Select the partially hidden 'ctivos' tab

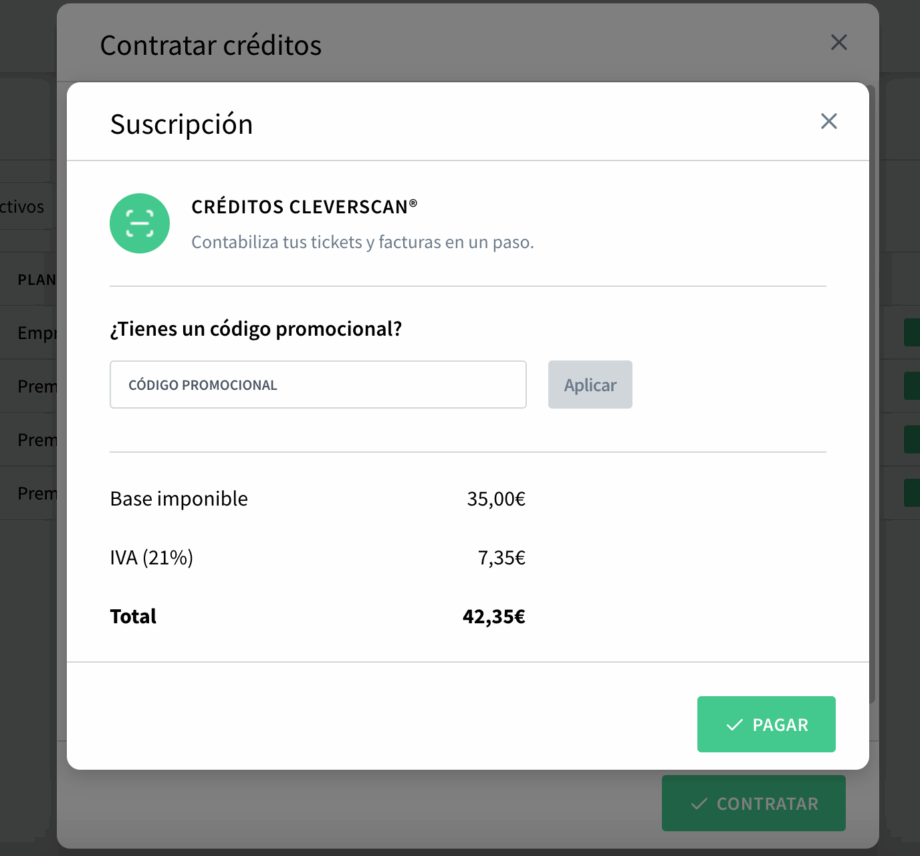(x=22, y=207)
